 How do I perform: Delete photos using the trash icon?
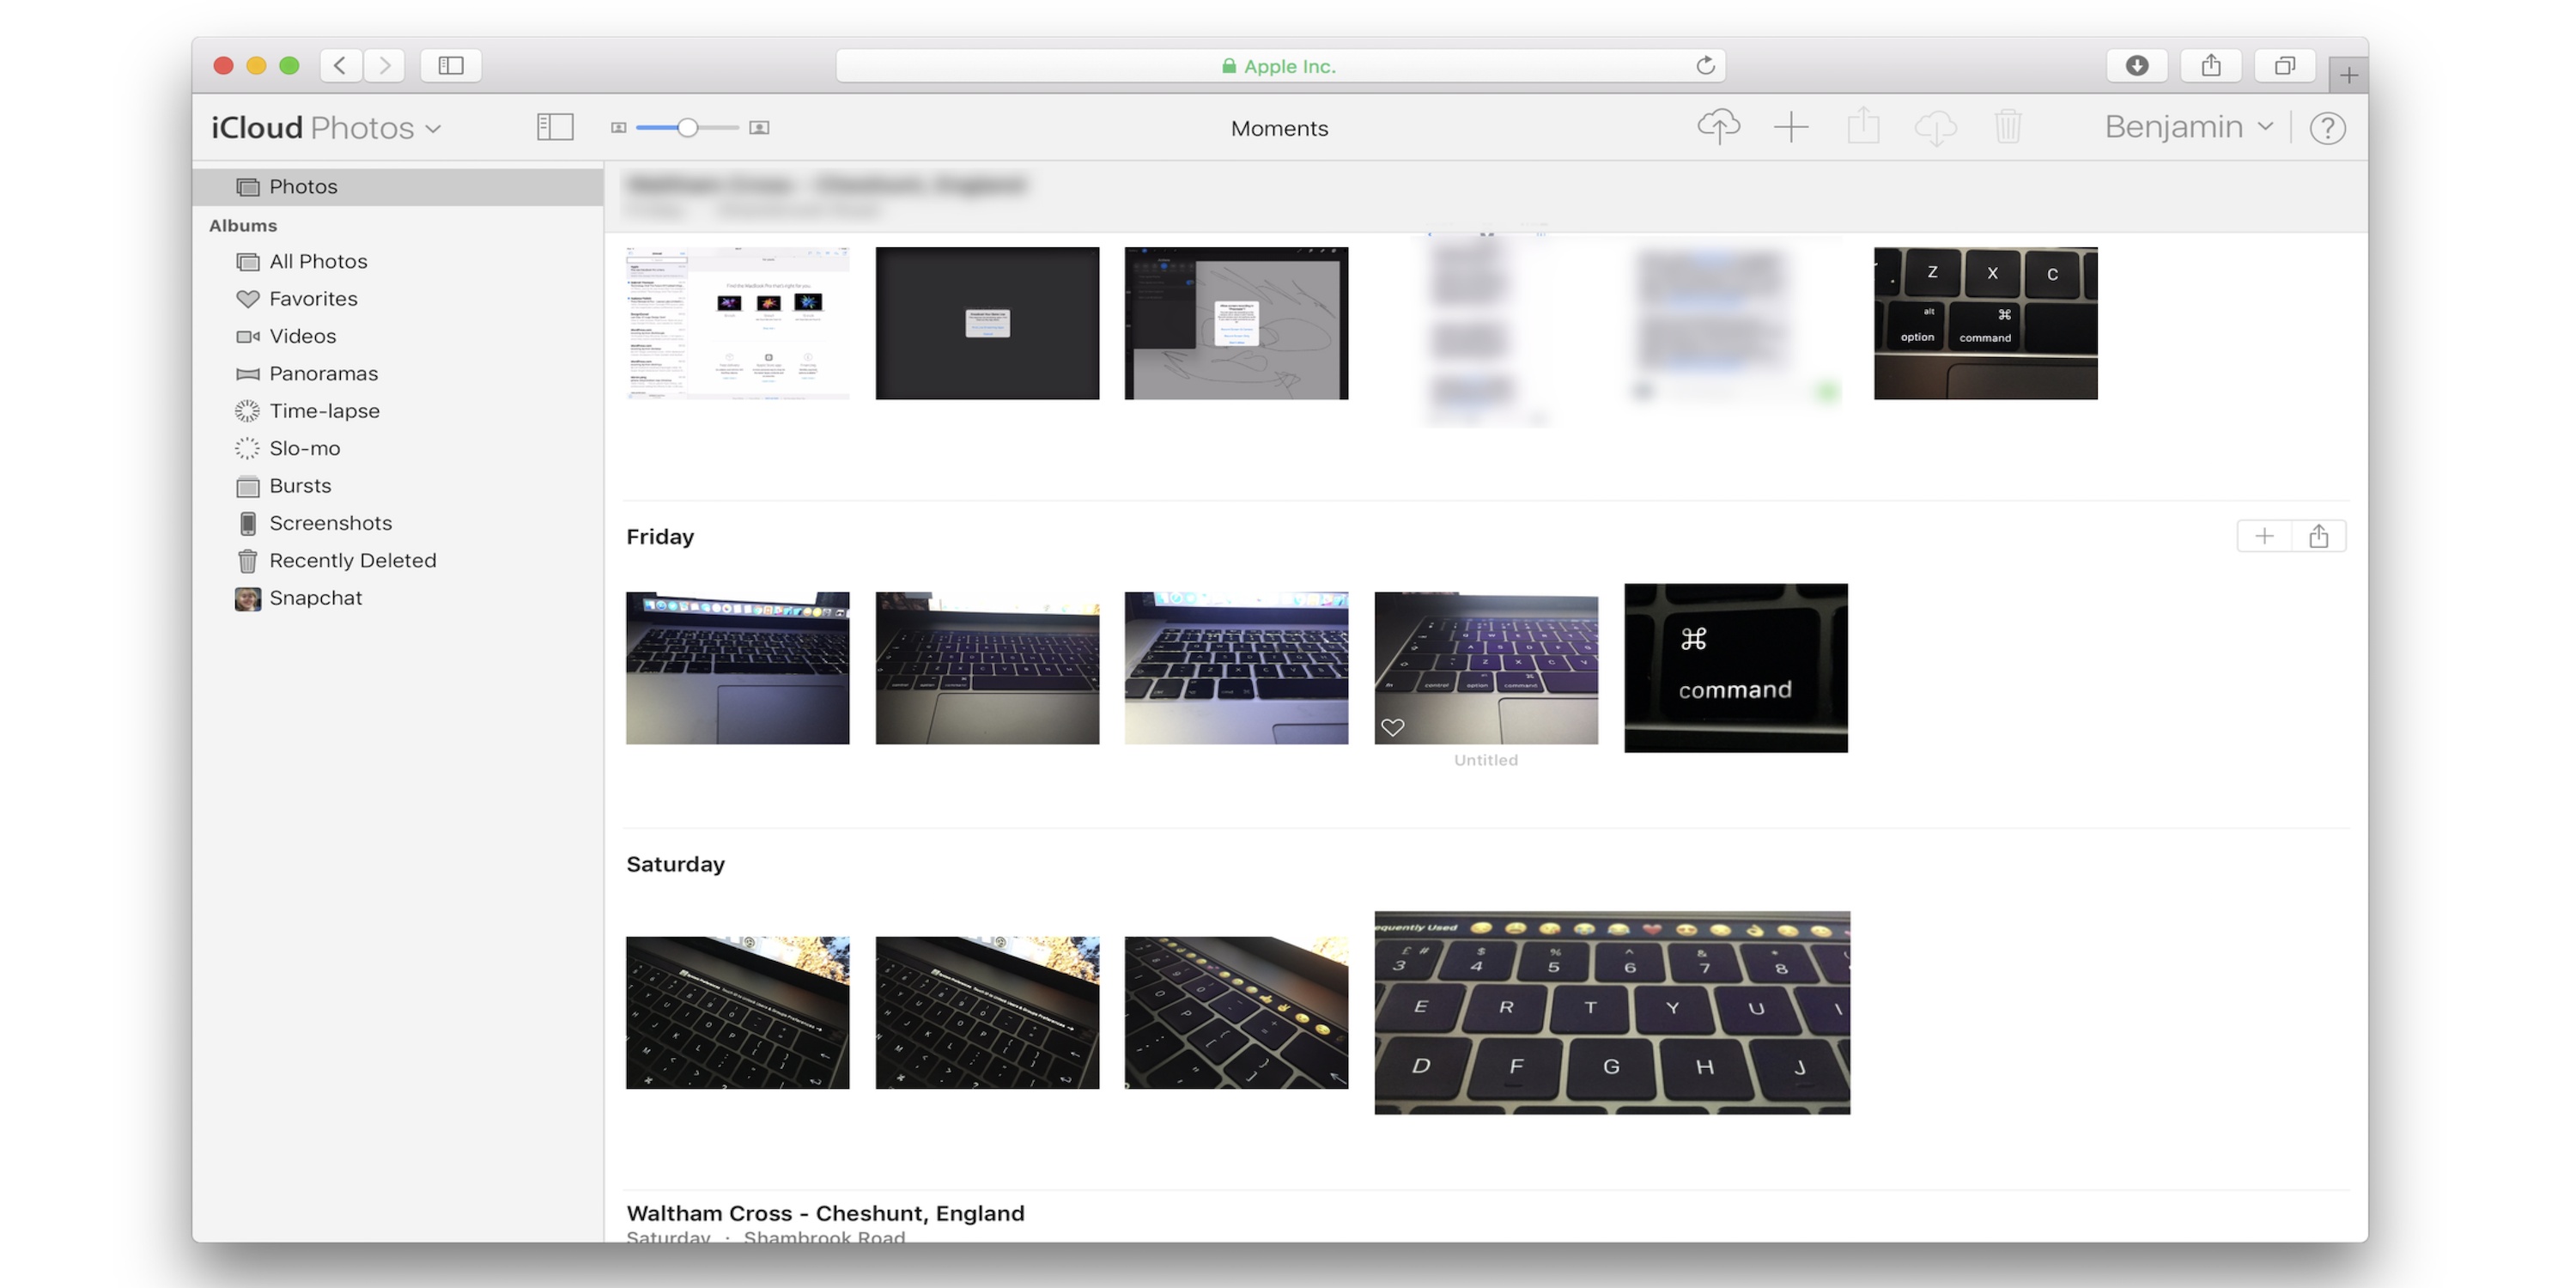point(2009,127)
